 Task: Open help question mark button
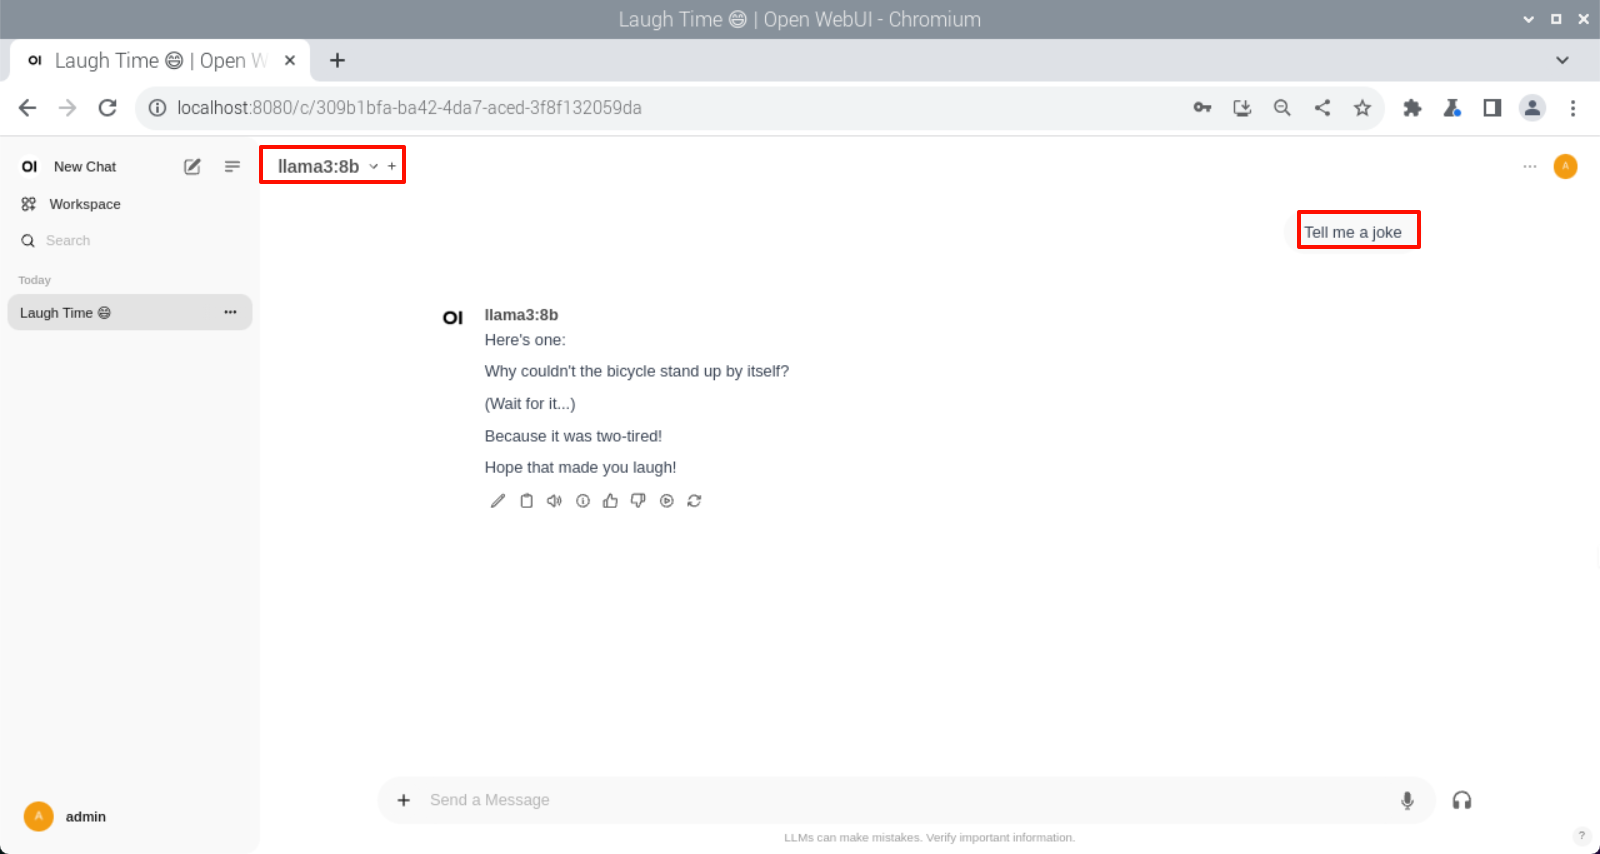pyautogui.click(x=1581, y=836)
